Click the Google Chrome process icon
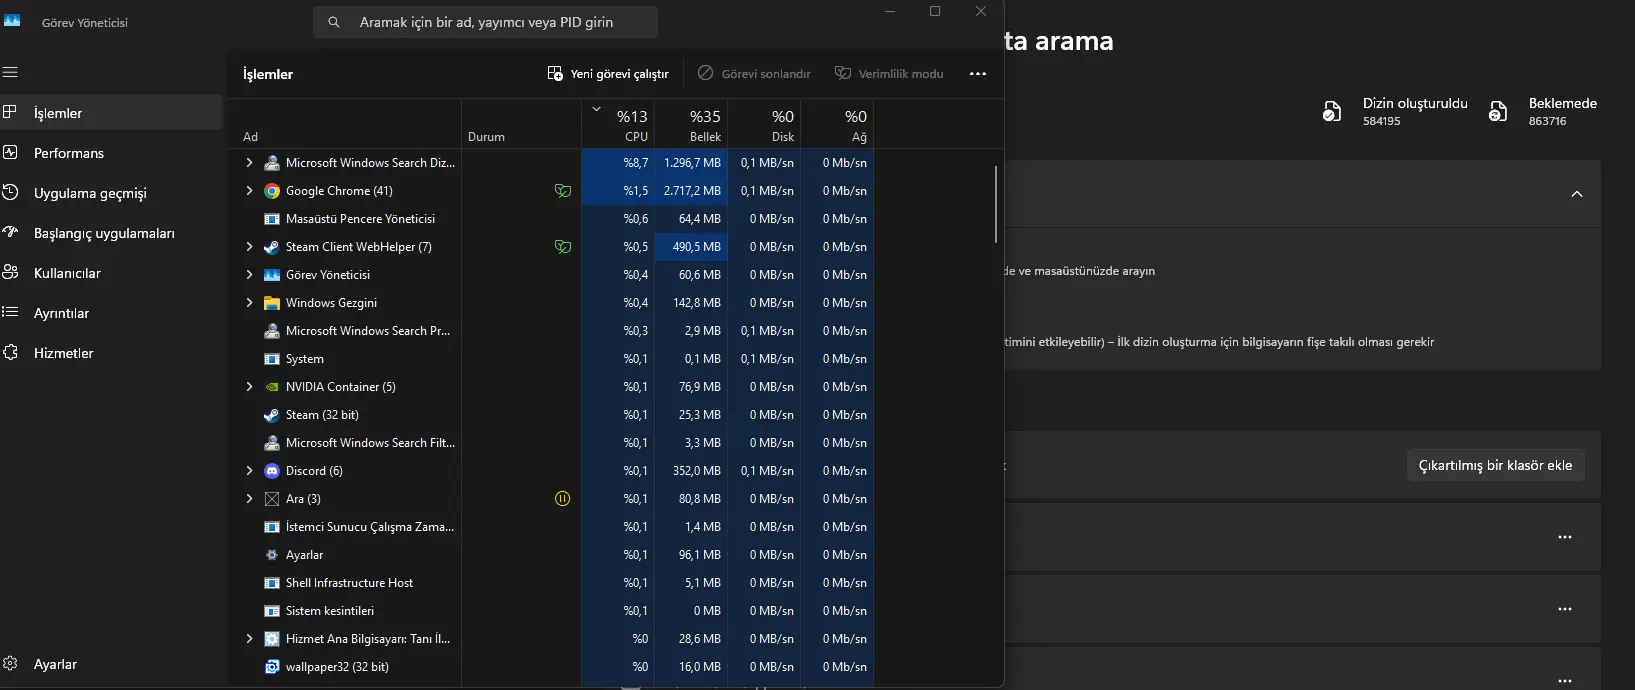Viewport: 1635px width, 690px height. [272, 191]
